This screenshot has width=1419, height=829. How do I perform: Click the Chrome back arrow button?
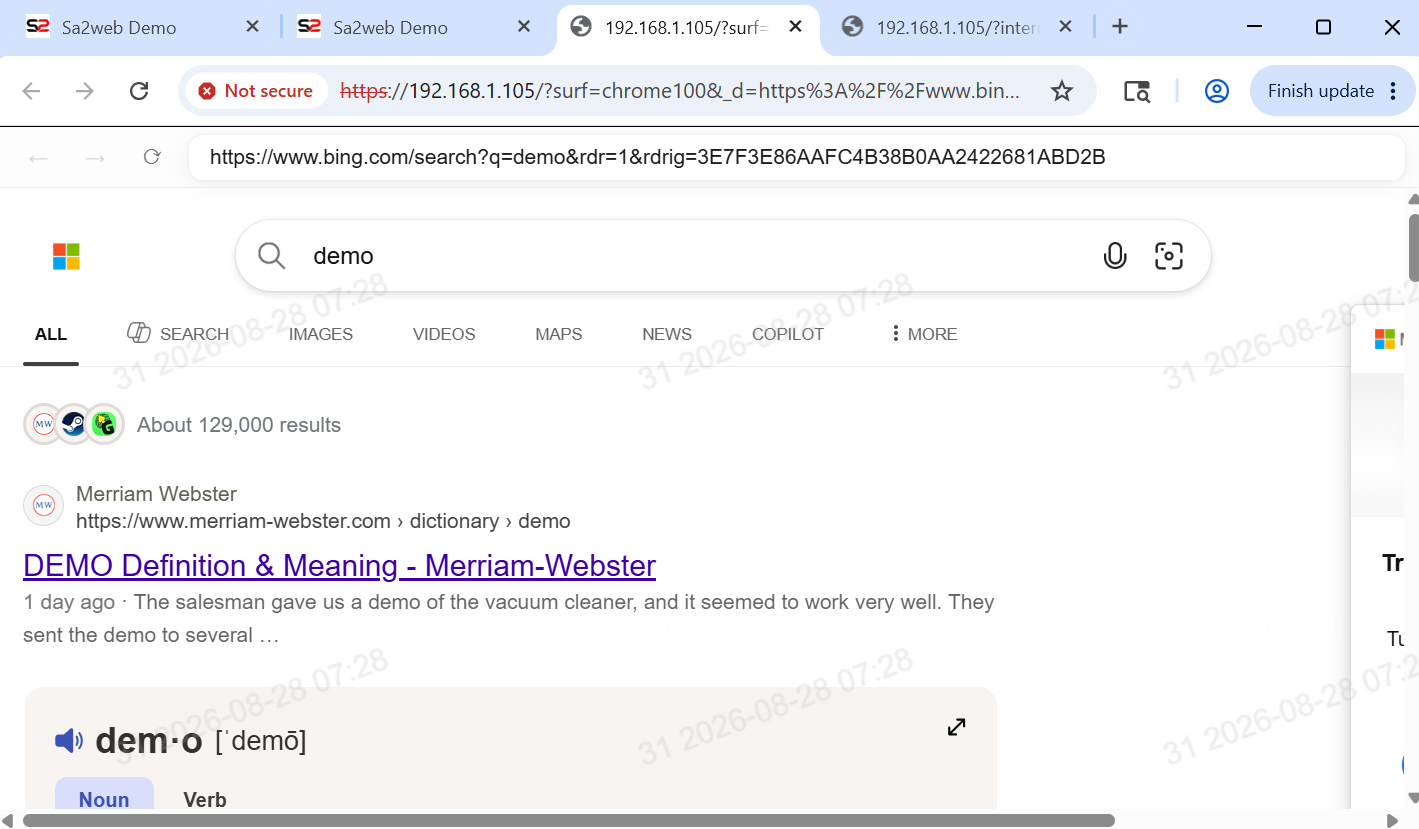(32, 91)
